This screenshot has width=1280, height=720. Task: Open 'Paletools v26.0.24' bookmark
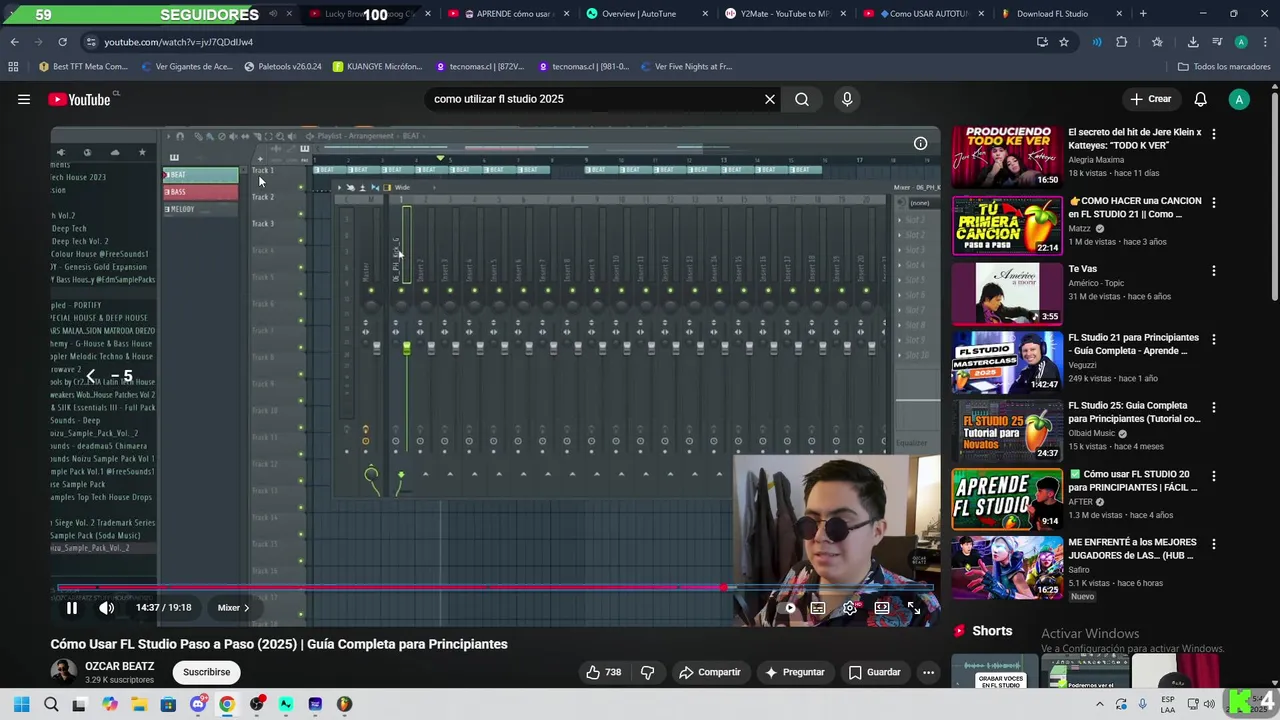pos(284,67)
